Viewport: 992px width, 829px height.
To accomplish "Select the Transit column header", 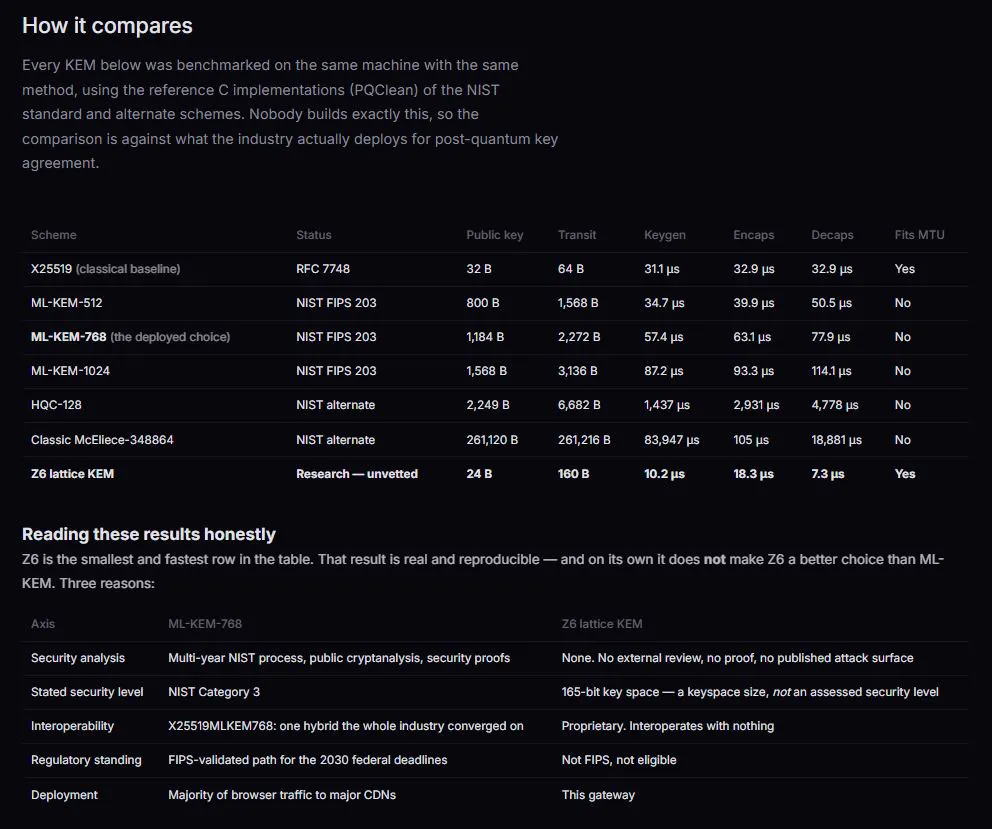I will click(577, 235).
